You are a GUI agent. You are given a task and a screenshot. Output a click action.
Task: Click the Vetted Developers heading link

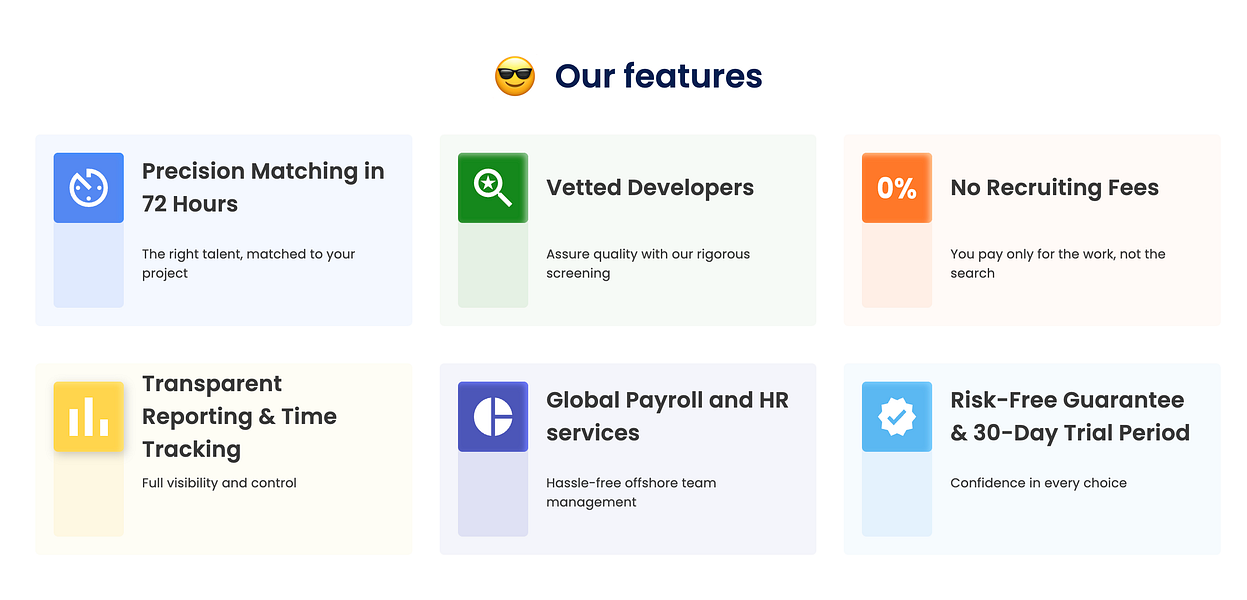pyautogui.click(x=650, y=187)
